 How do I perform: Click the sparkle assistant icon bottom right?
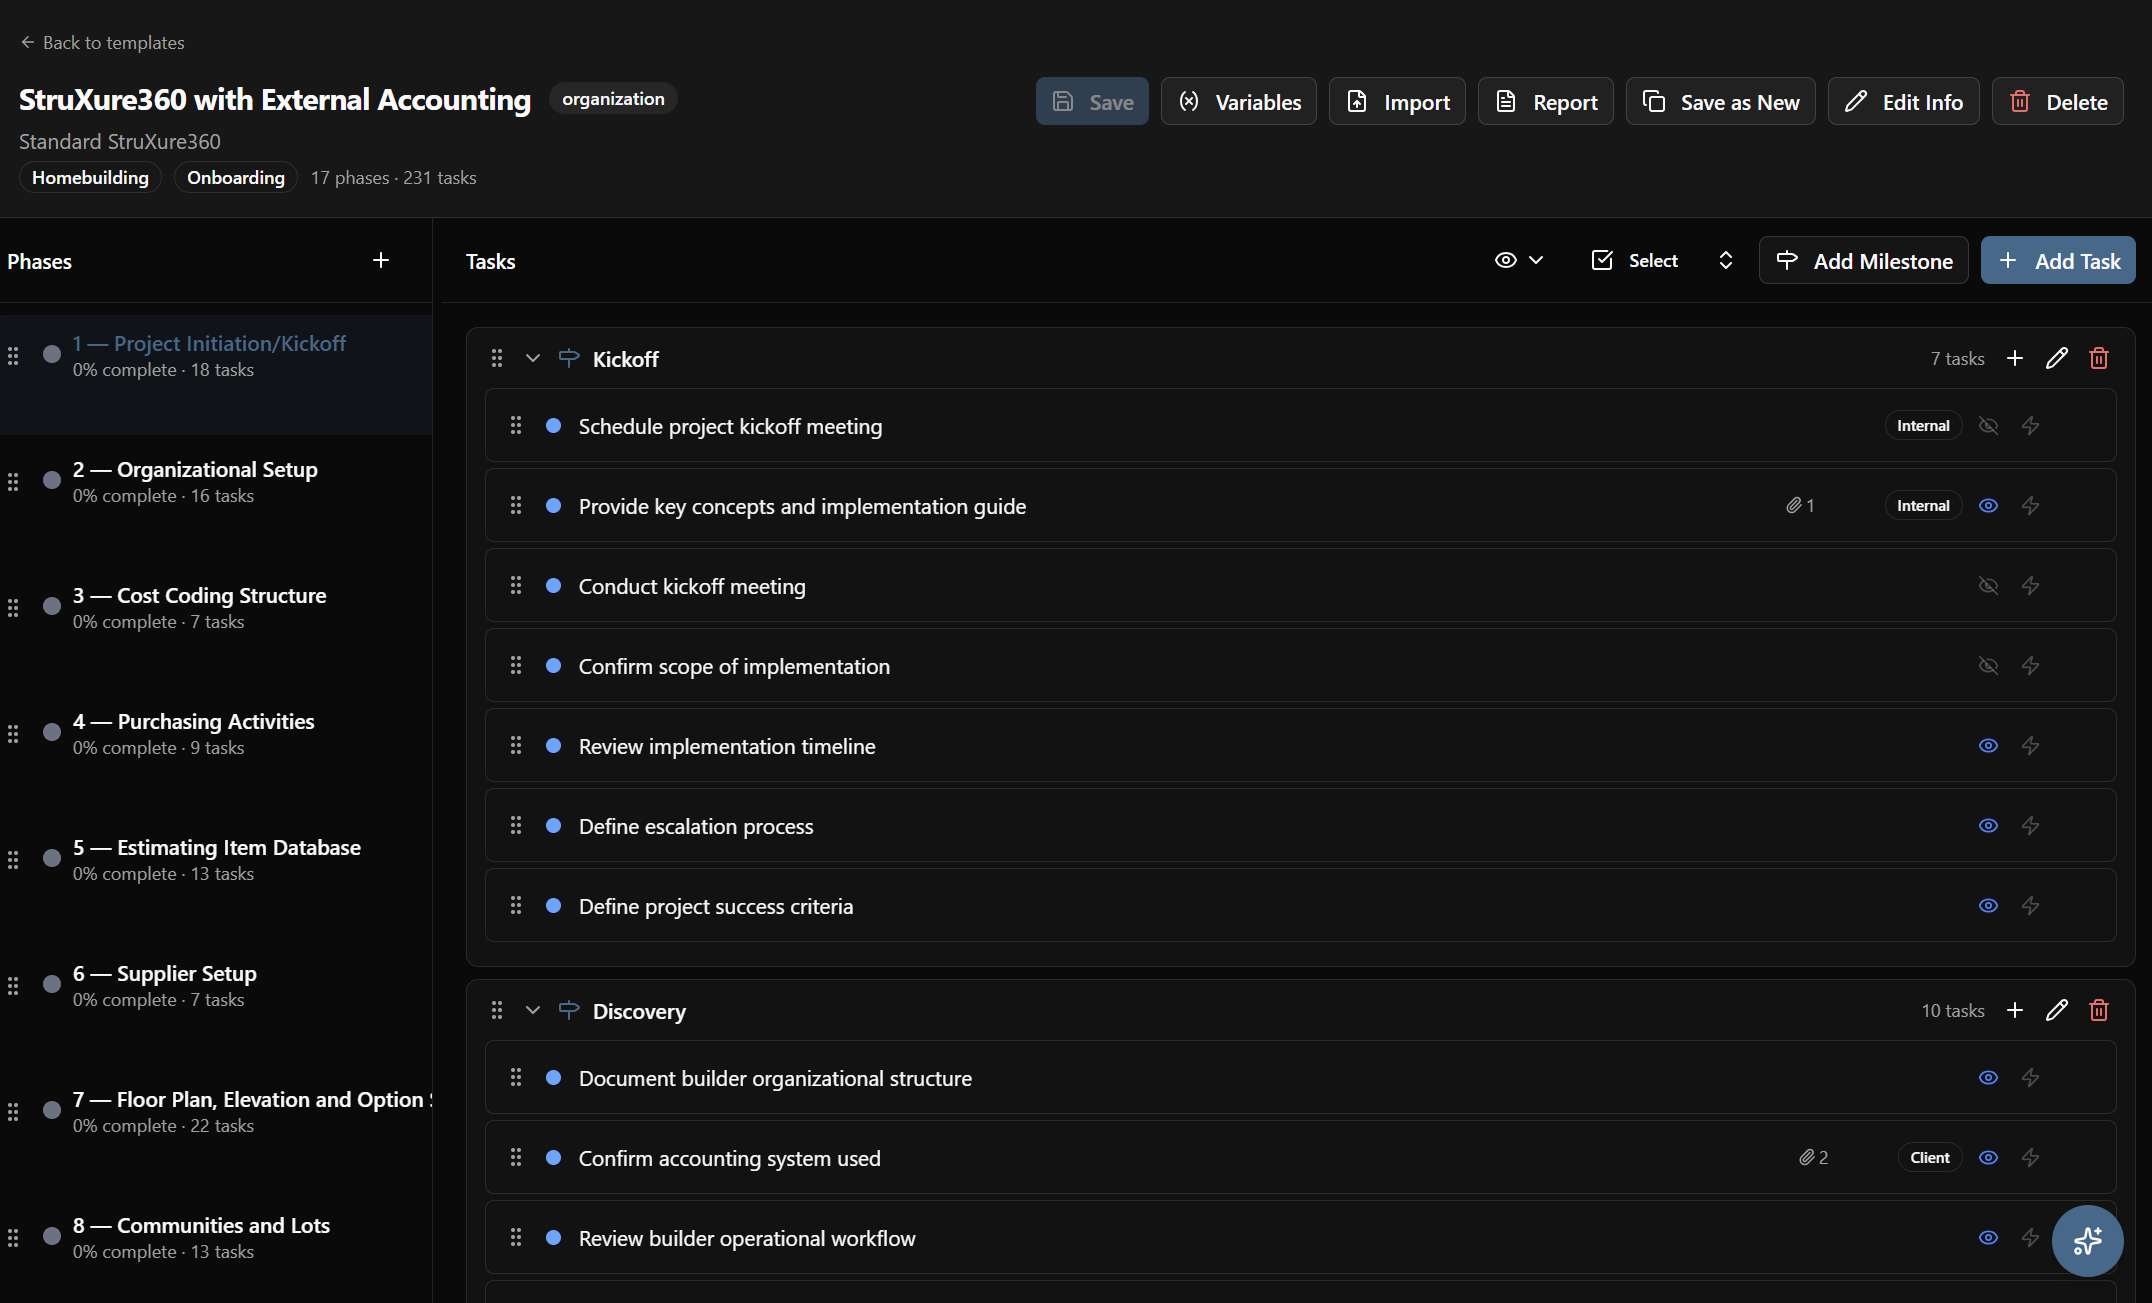click(x=2087, y=1241)
